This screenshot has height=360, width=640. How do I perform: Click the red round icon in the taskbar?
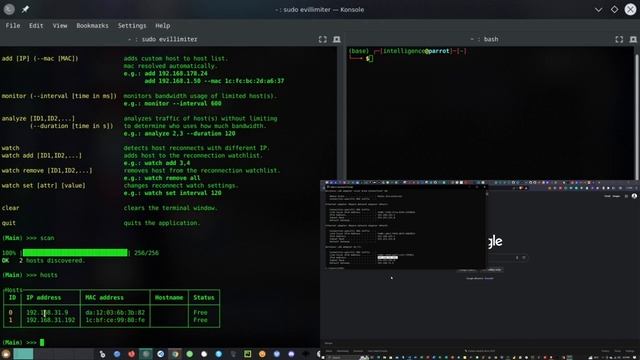point(131,354)
